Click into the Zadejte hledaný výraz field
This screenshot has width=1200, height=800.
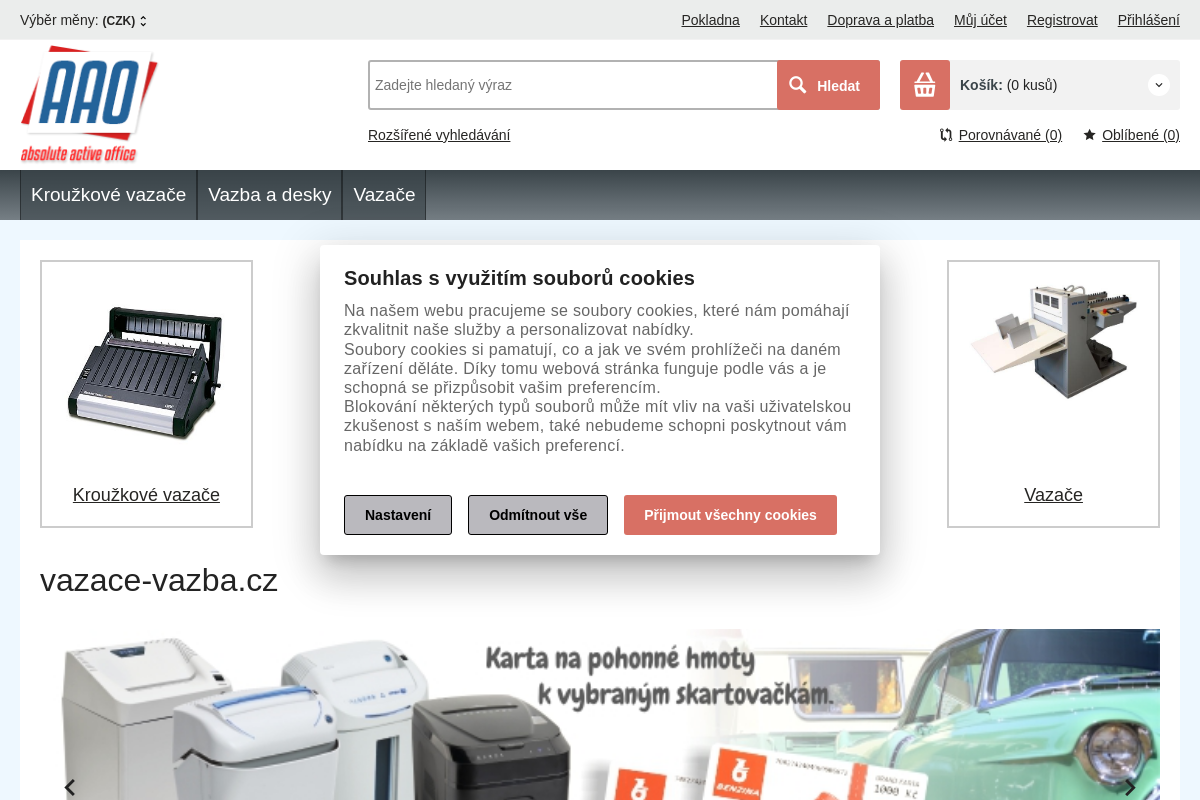pyautogui.click(x=573, y=85)
